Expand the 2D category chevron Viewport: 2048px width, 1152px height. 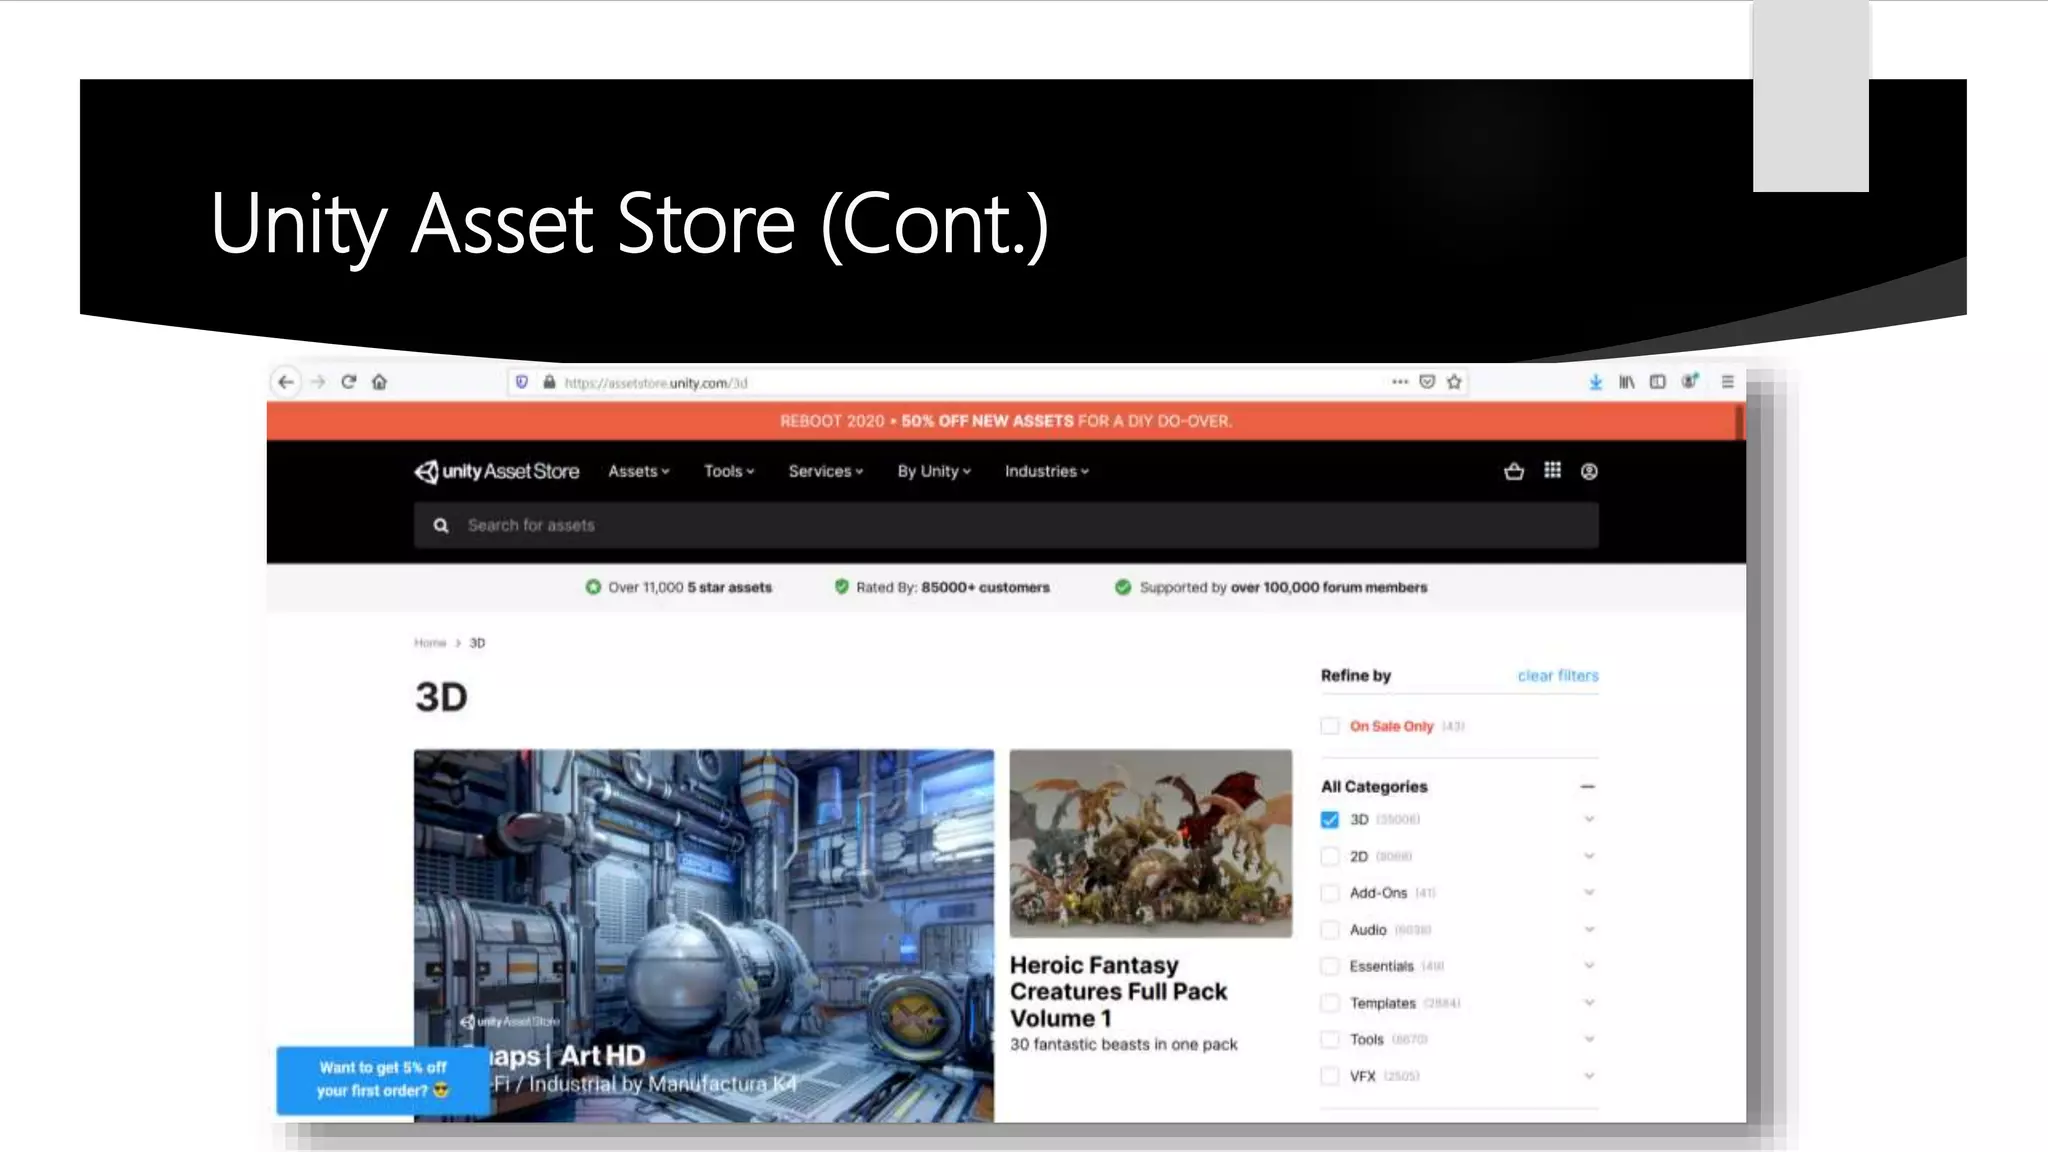pos(1589,857)
